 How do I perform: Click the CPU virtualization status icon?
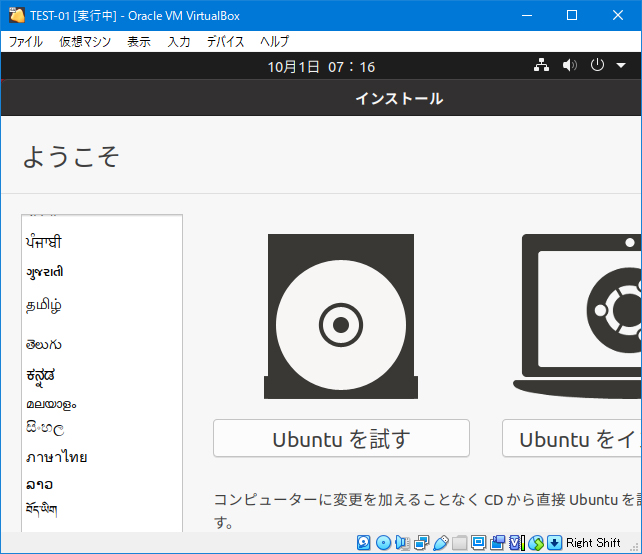click(517, 543)
